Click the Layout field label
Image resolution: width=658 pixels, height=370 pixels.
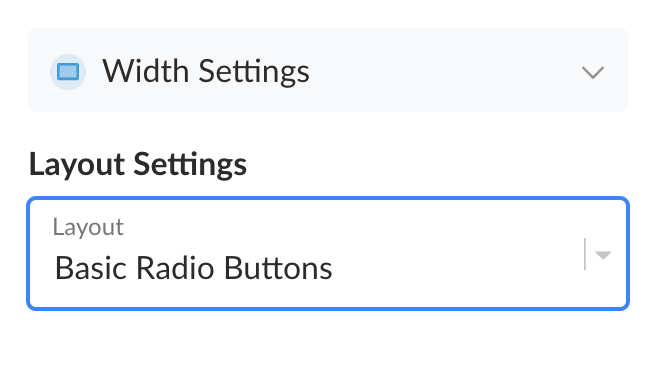[88, 228]
